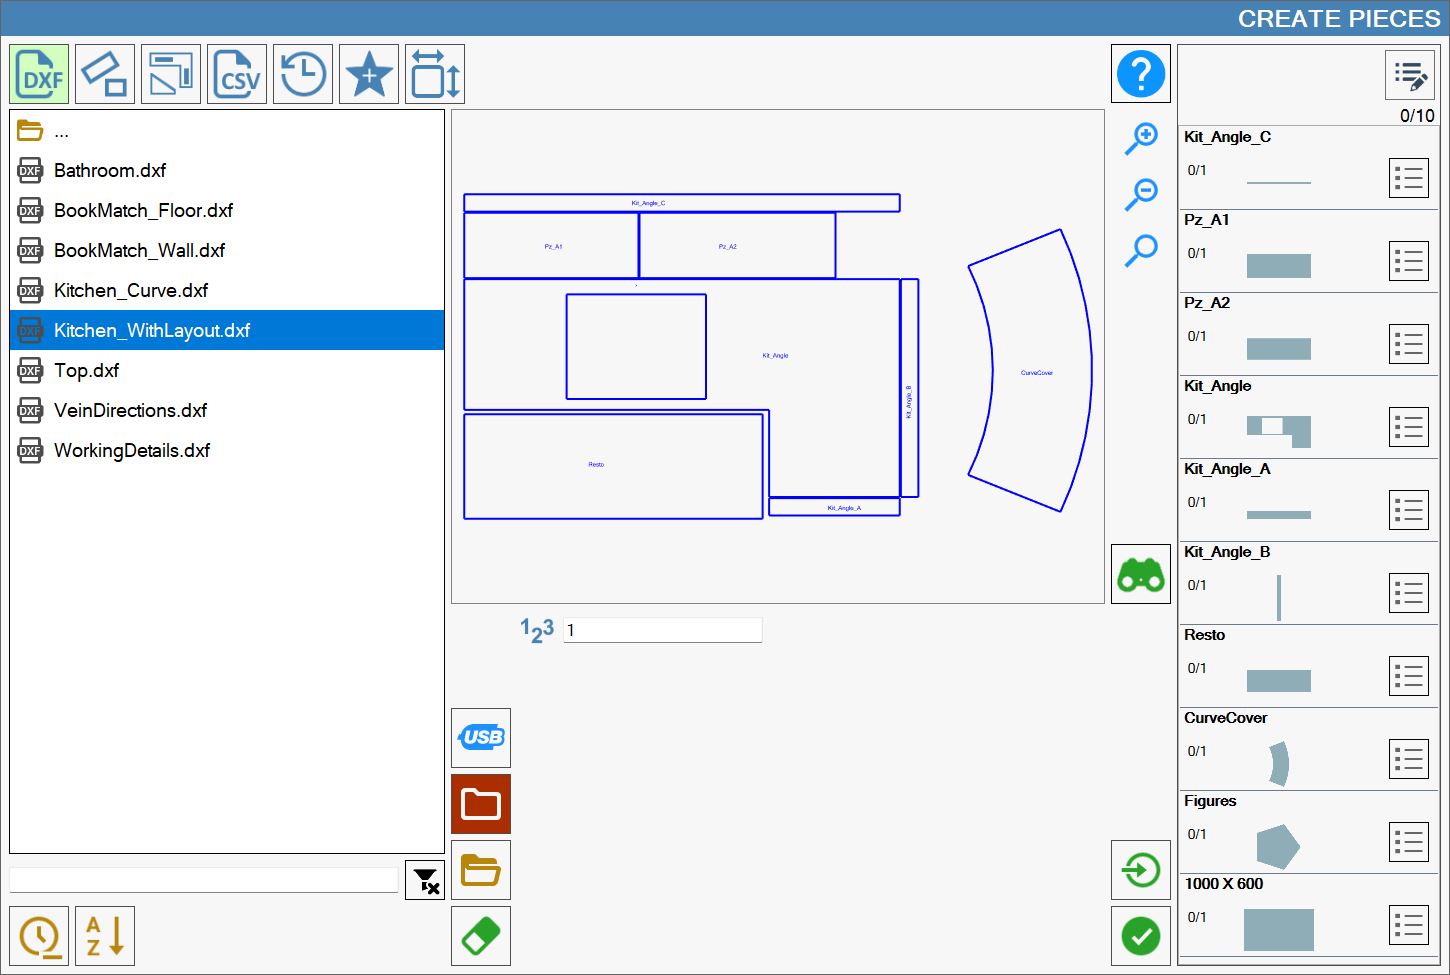The image size is (1450, 975).
Task: Select Bathroom.dxf file
Action: [x=227, y=171]
